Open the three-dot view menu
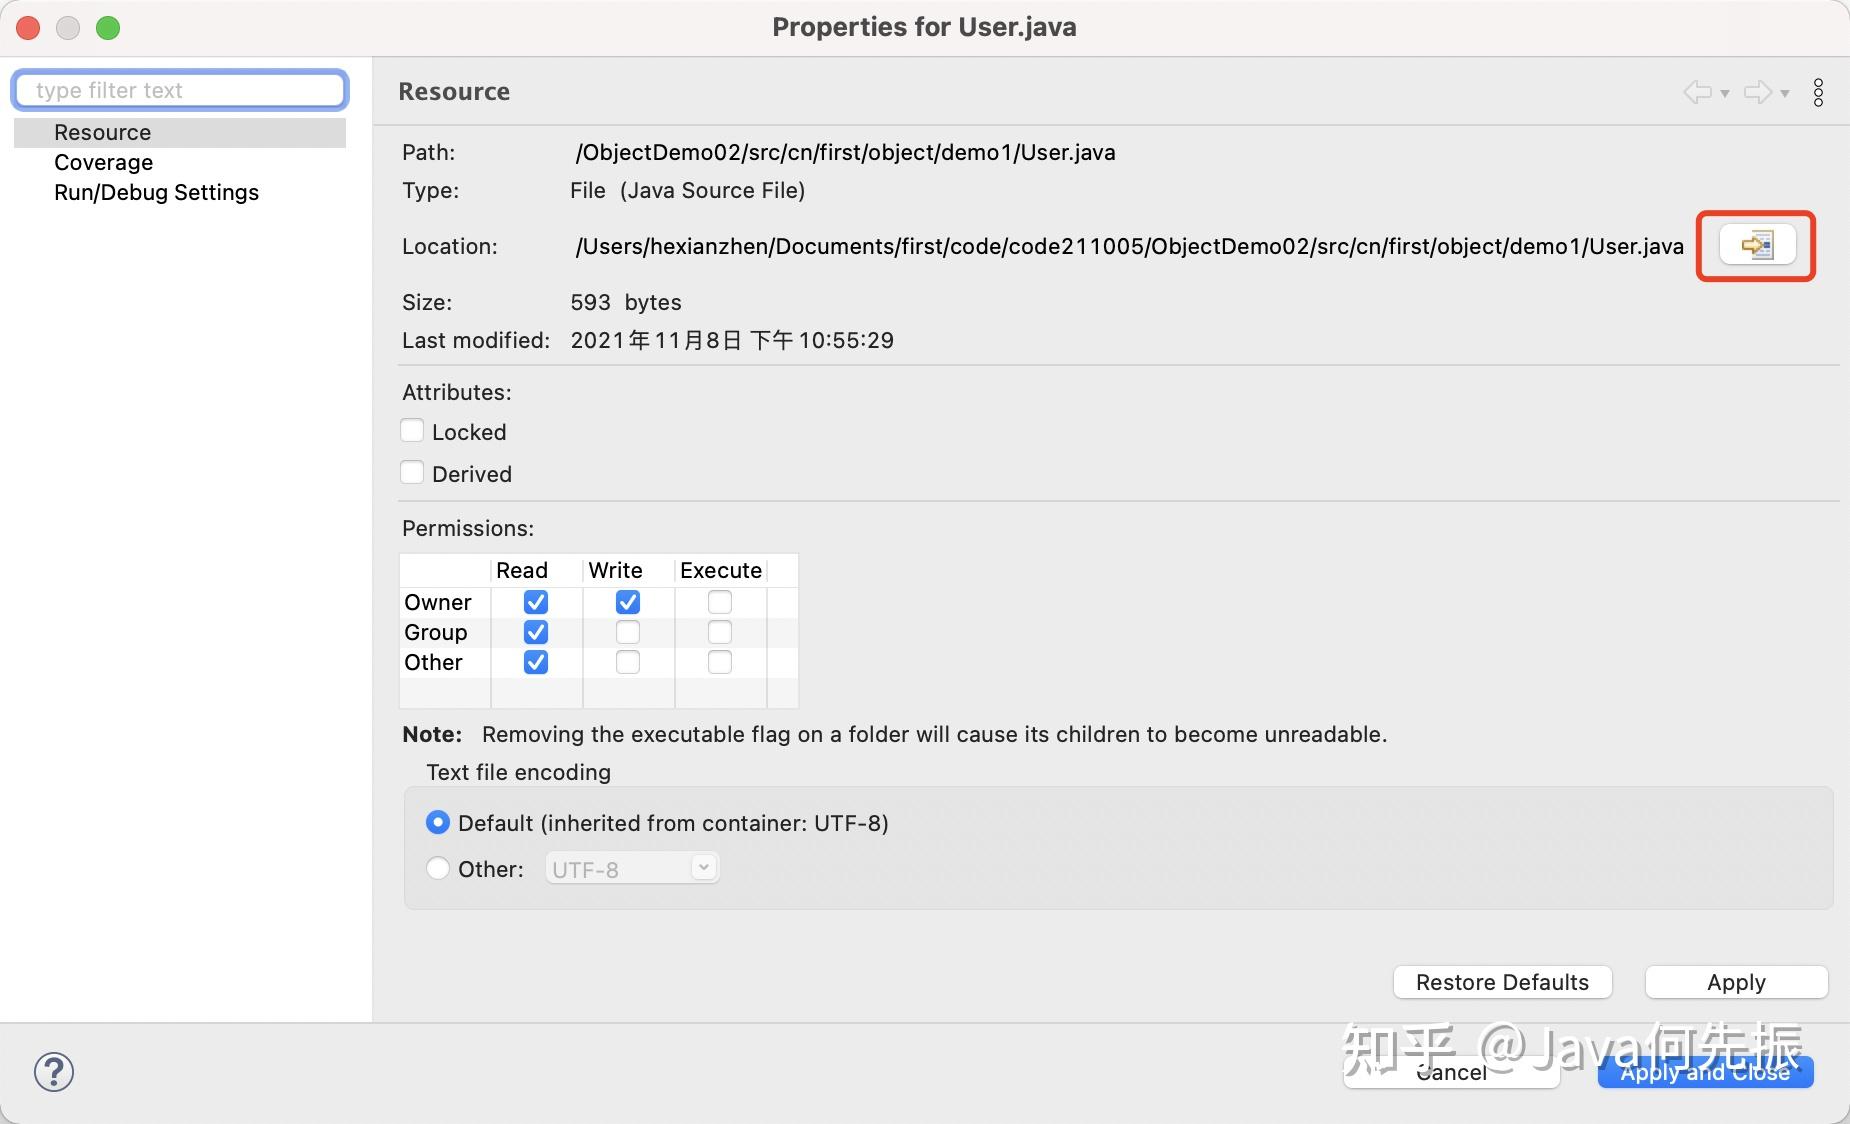This screenshot has width=1850, height=1124. 1818,92
